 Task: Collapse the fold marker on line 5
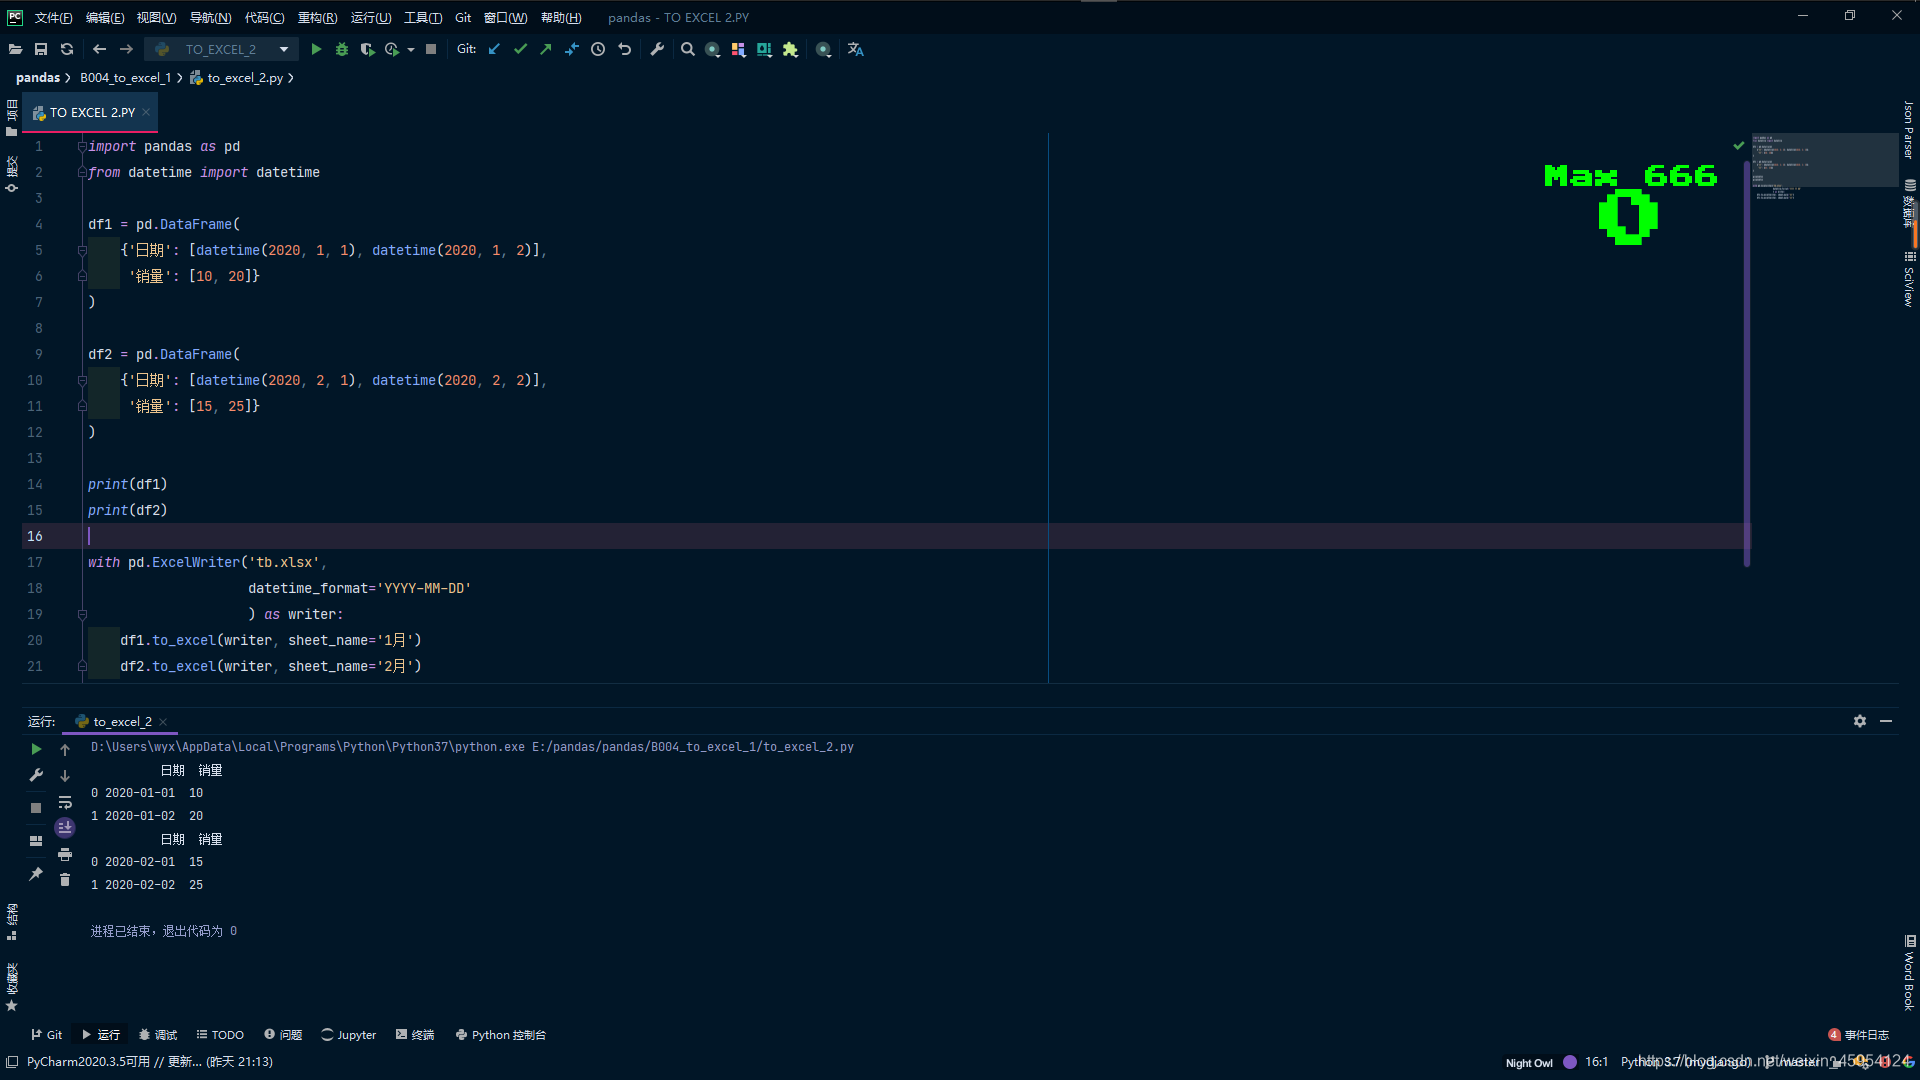[x=82, y=250]
